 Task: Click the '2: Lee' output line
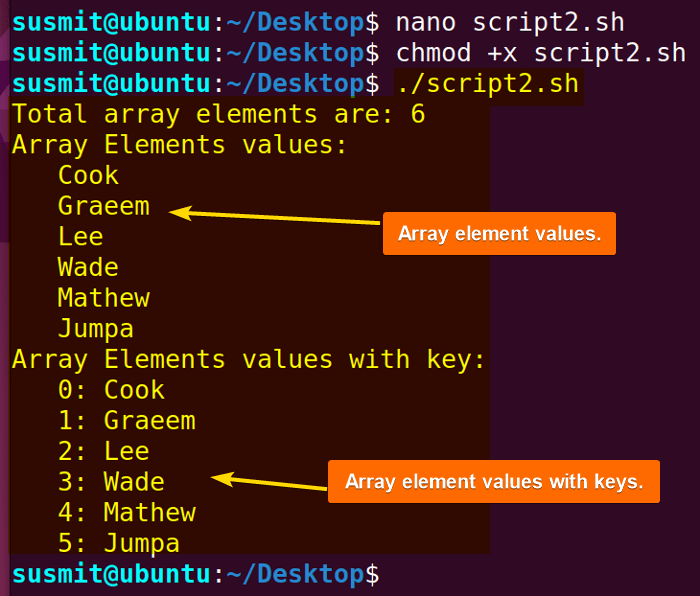pyautogui.click(x=104, y=451)
